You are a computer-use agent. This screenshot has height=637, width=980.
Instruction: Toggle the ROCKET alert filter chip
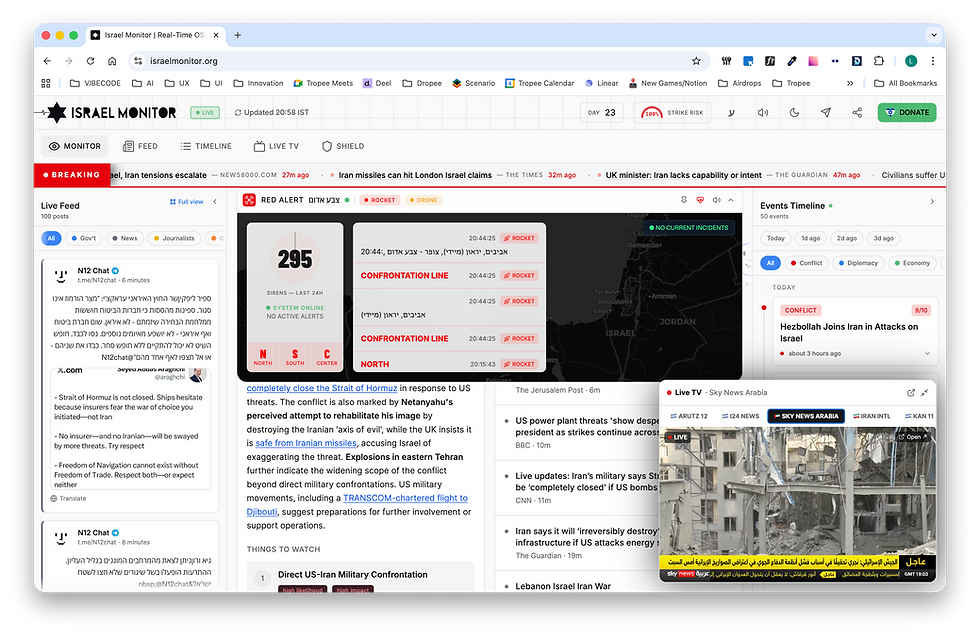(379, 200)
